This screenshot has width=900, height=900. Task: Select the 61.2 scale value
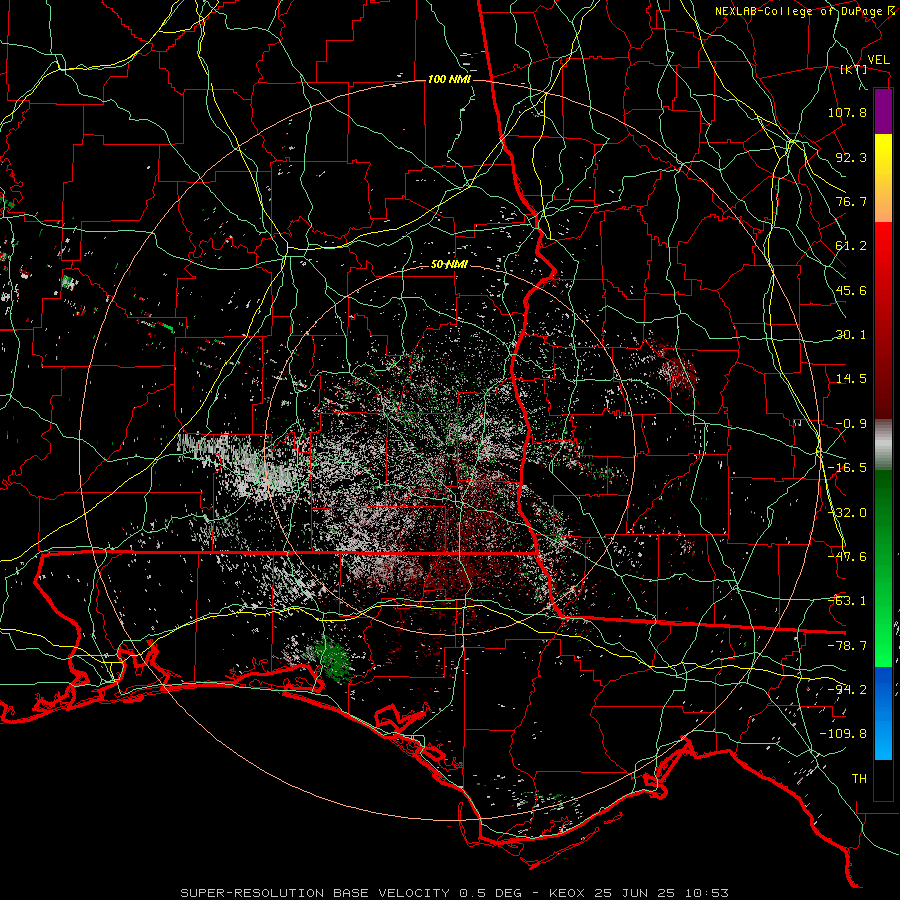click(851, 246)
